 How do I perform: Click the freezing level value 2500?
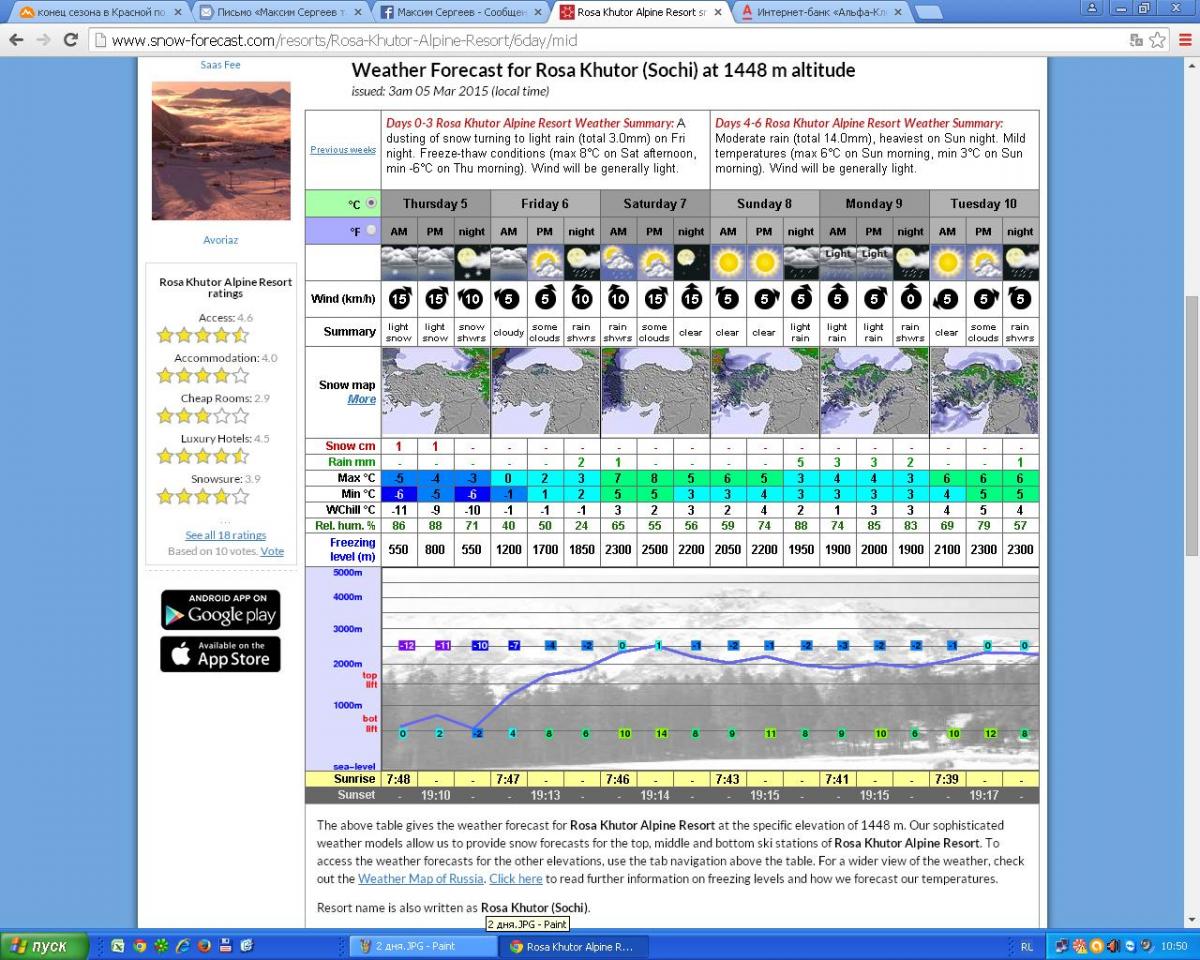click(654, 549)
